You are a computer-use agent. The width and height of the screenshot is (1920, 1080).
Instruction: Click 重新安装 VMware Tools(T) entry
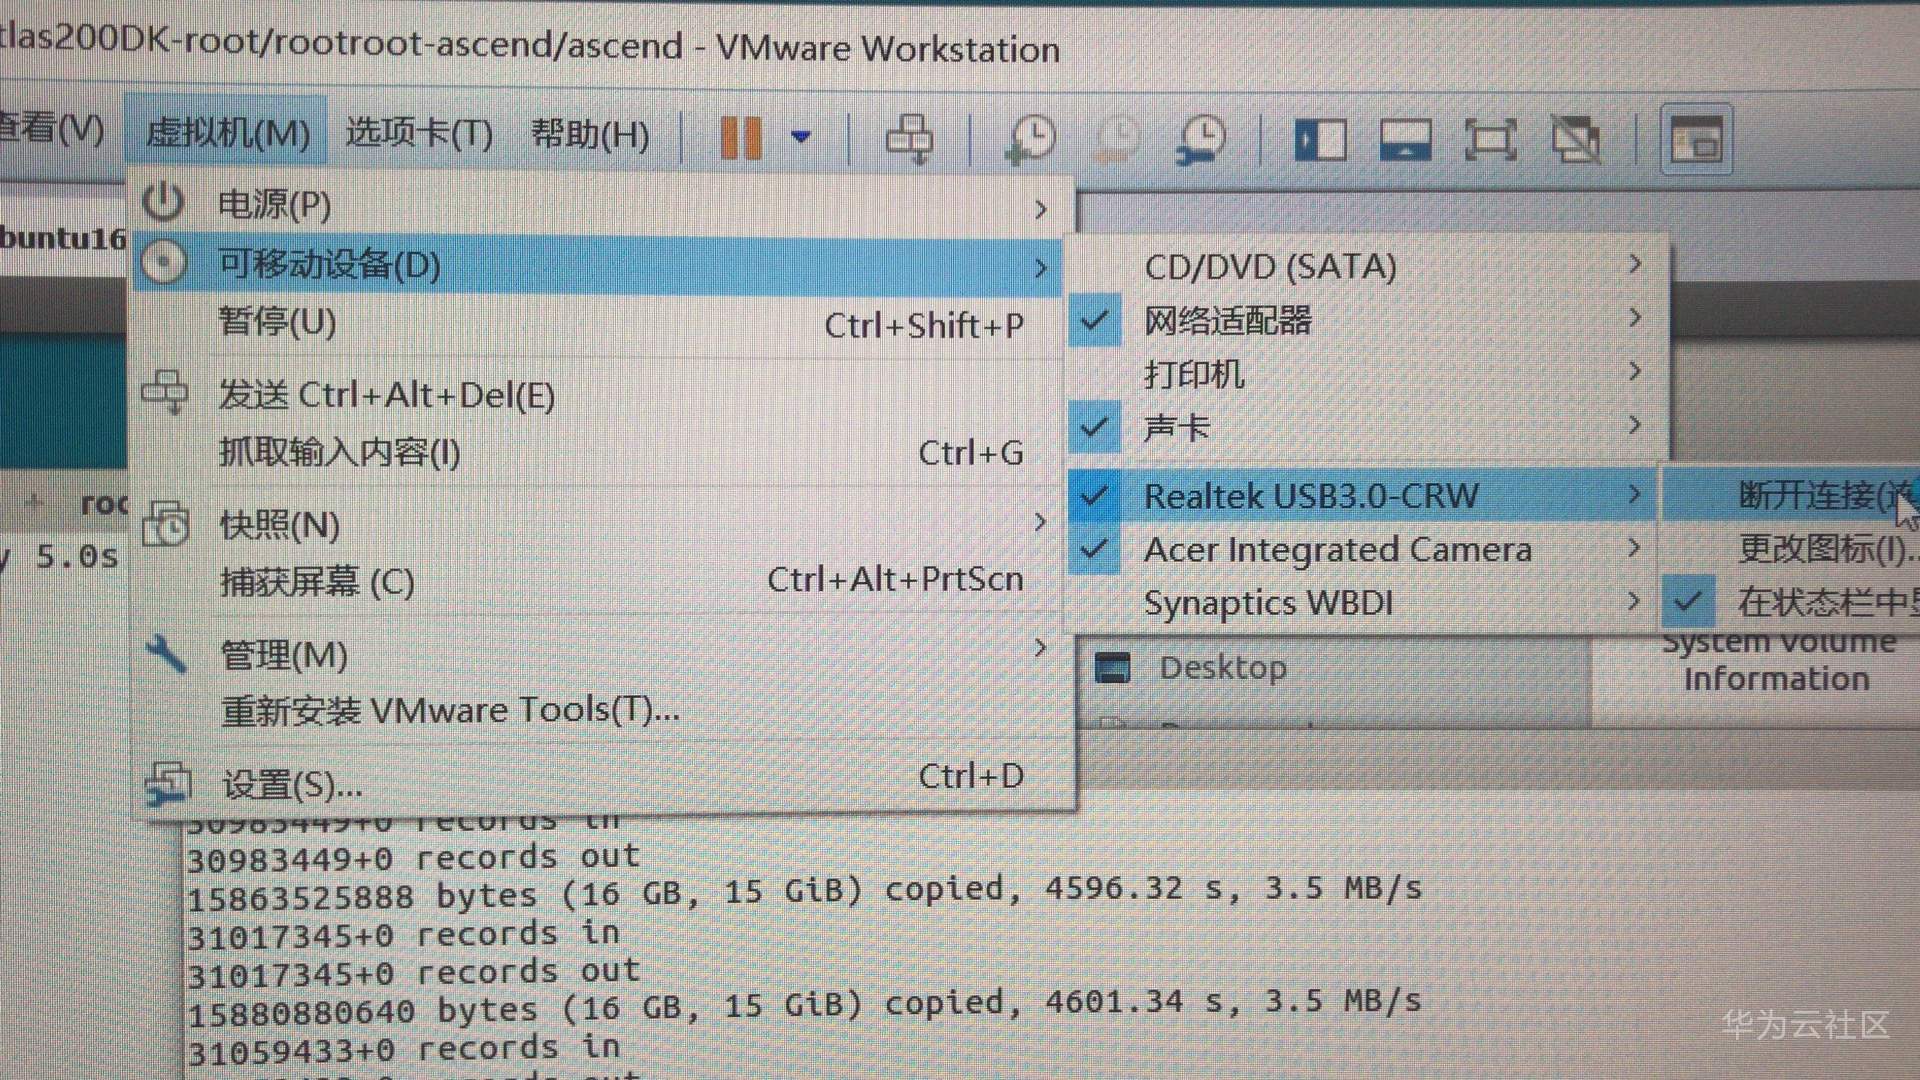pyautogui.click(x=450, y=711)
